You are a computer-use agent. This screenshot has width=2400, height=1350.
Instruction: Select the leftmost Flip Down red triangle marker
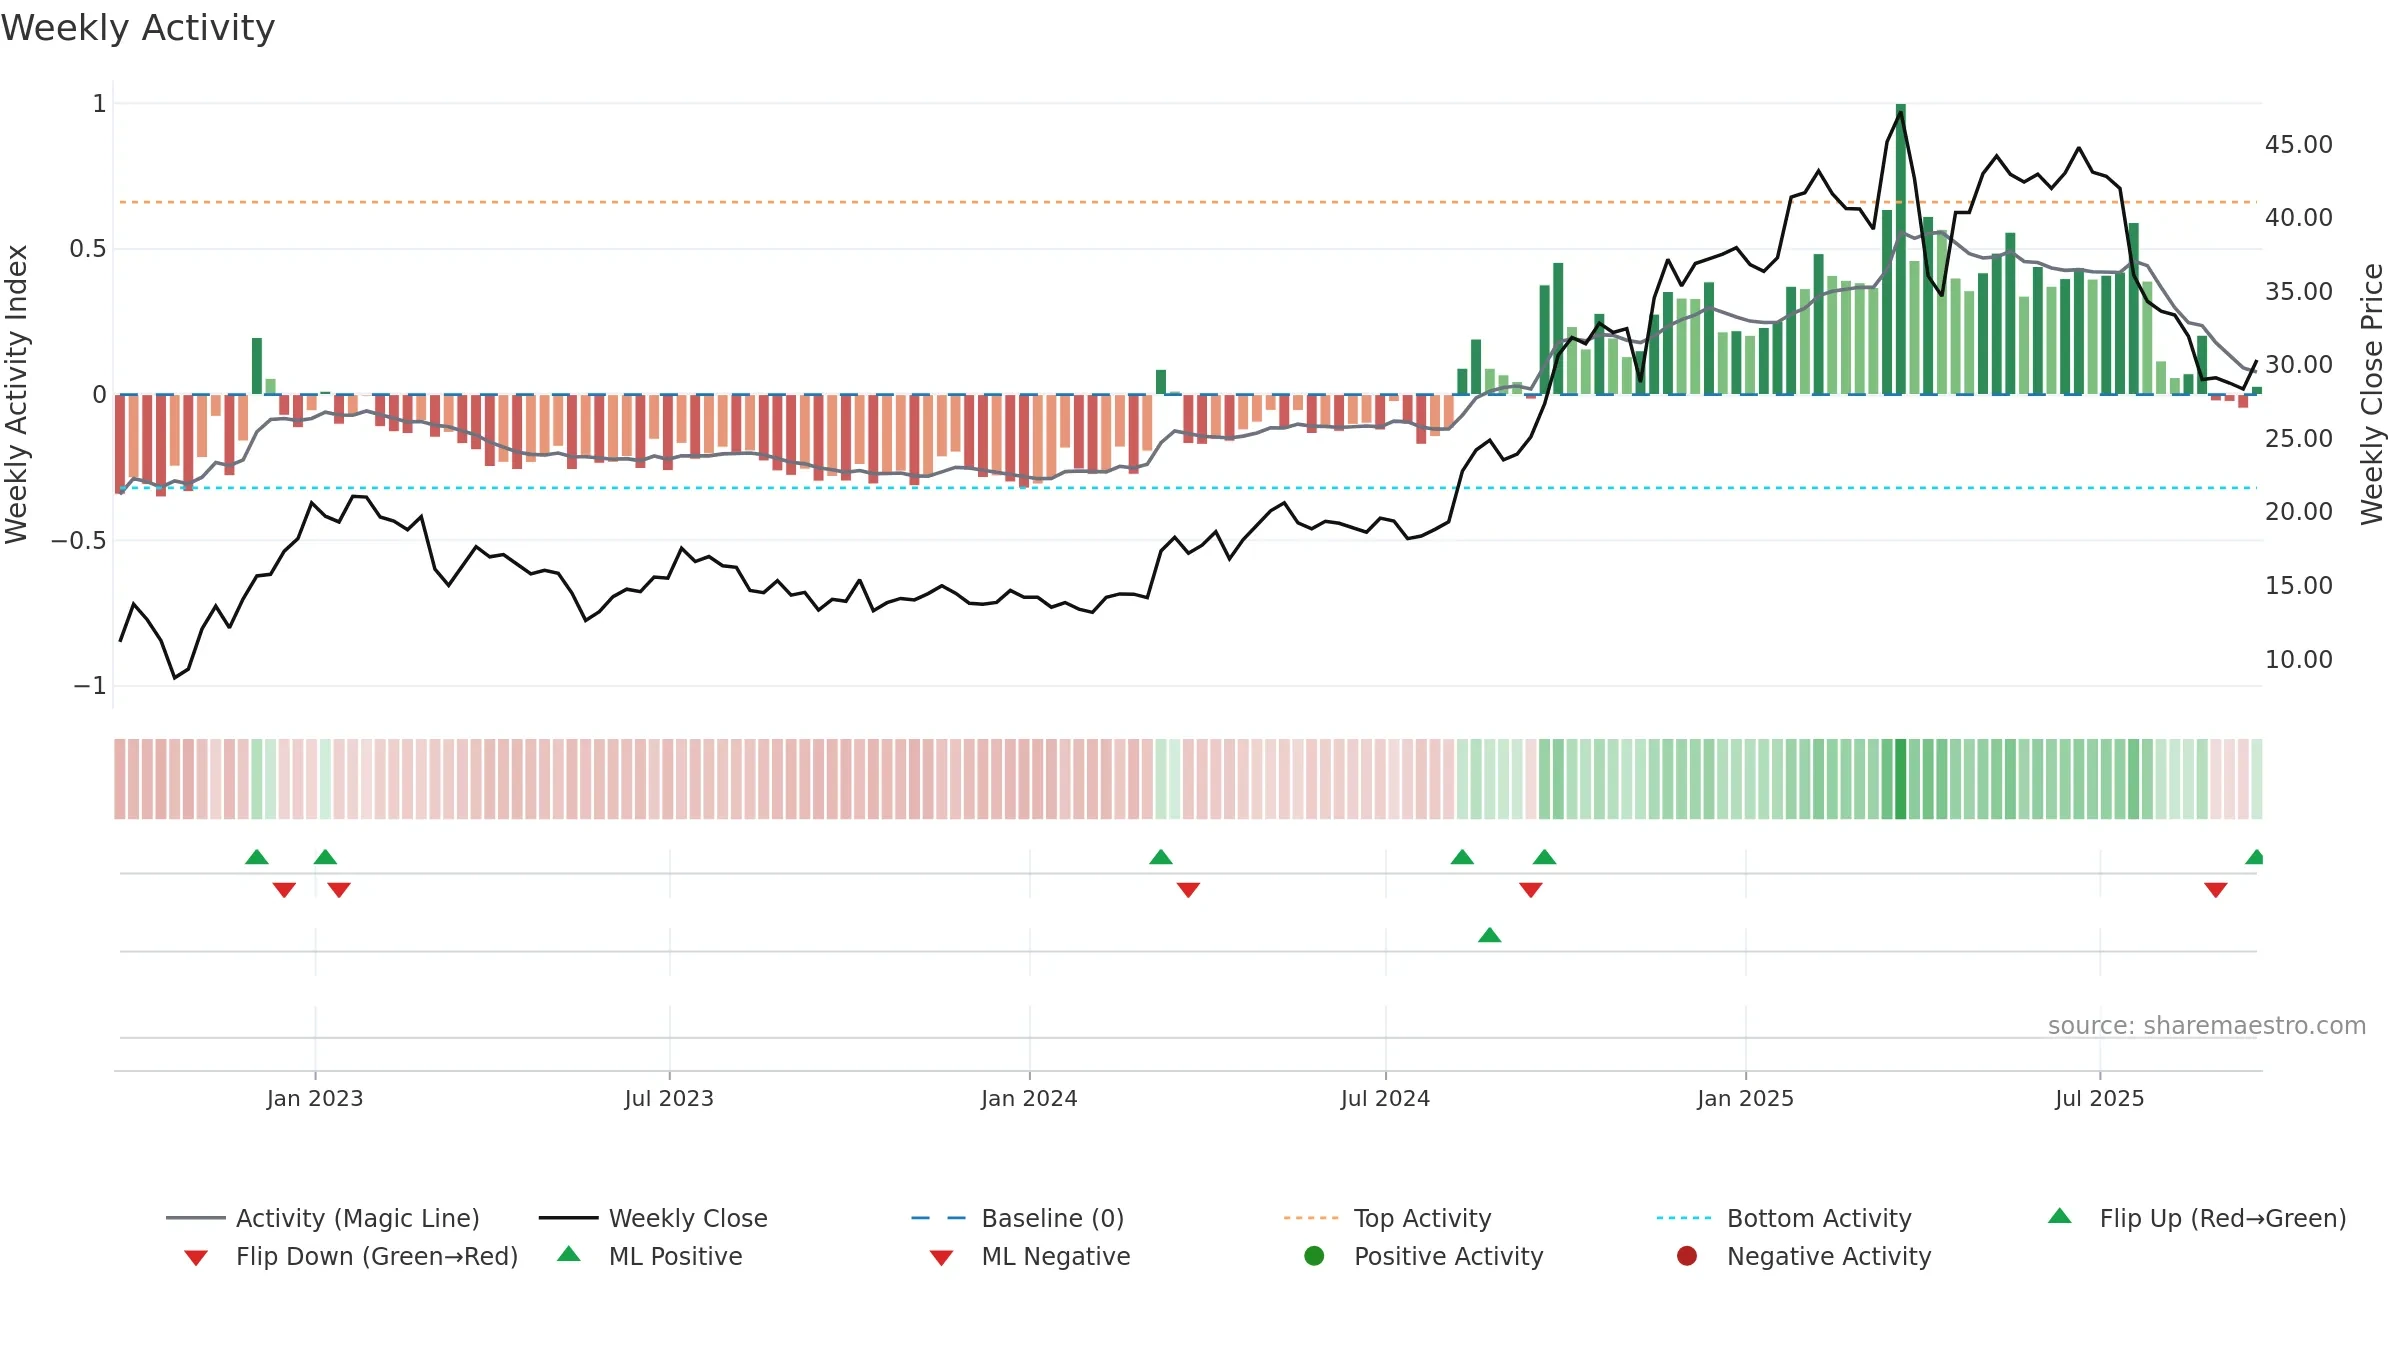(x=284, y=890)
